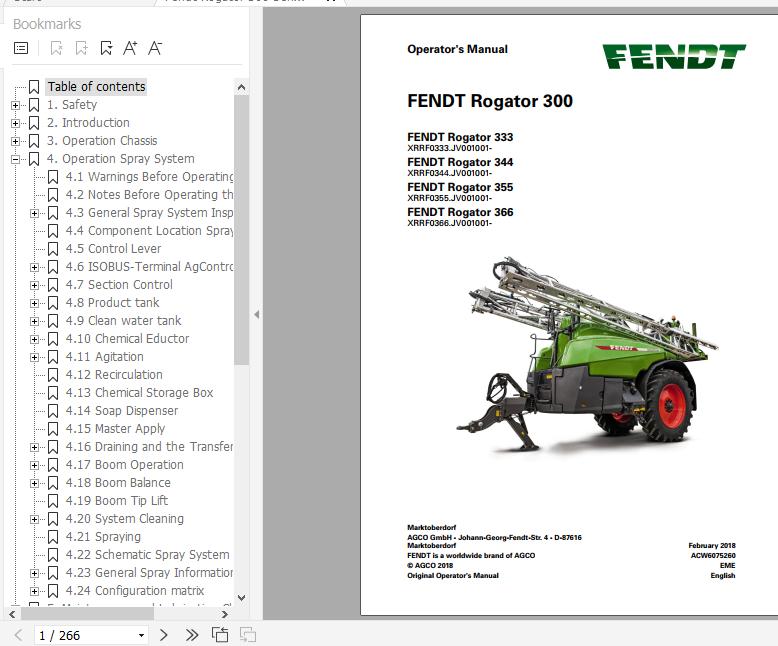Expand the 4.7 Section Control node
The height and width of the screenshot is (646, 778).
(x=34, y=285)
